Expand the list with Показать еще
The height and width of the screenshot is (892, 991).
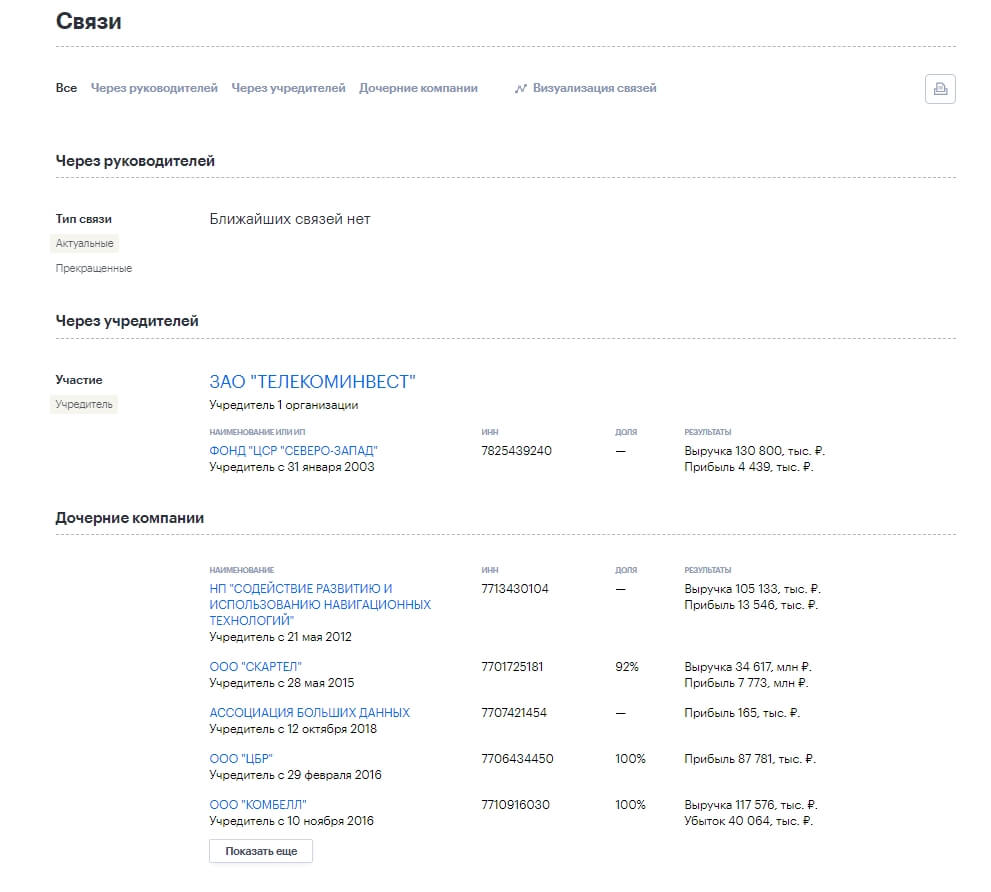click(261, 851)
